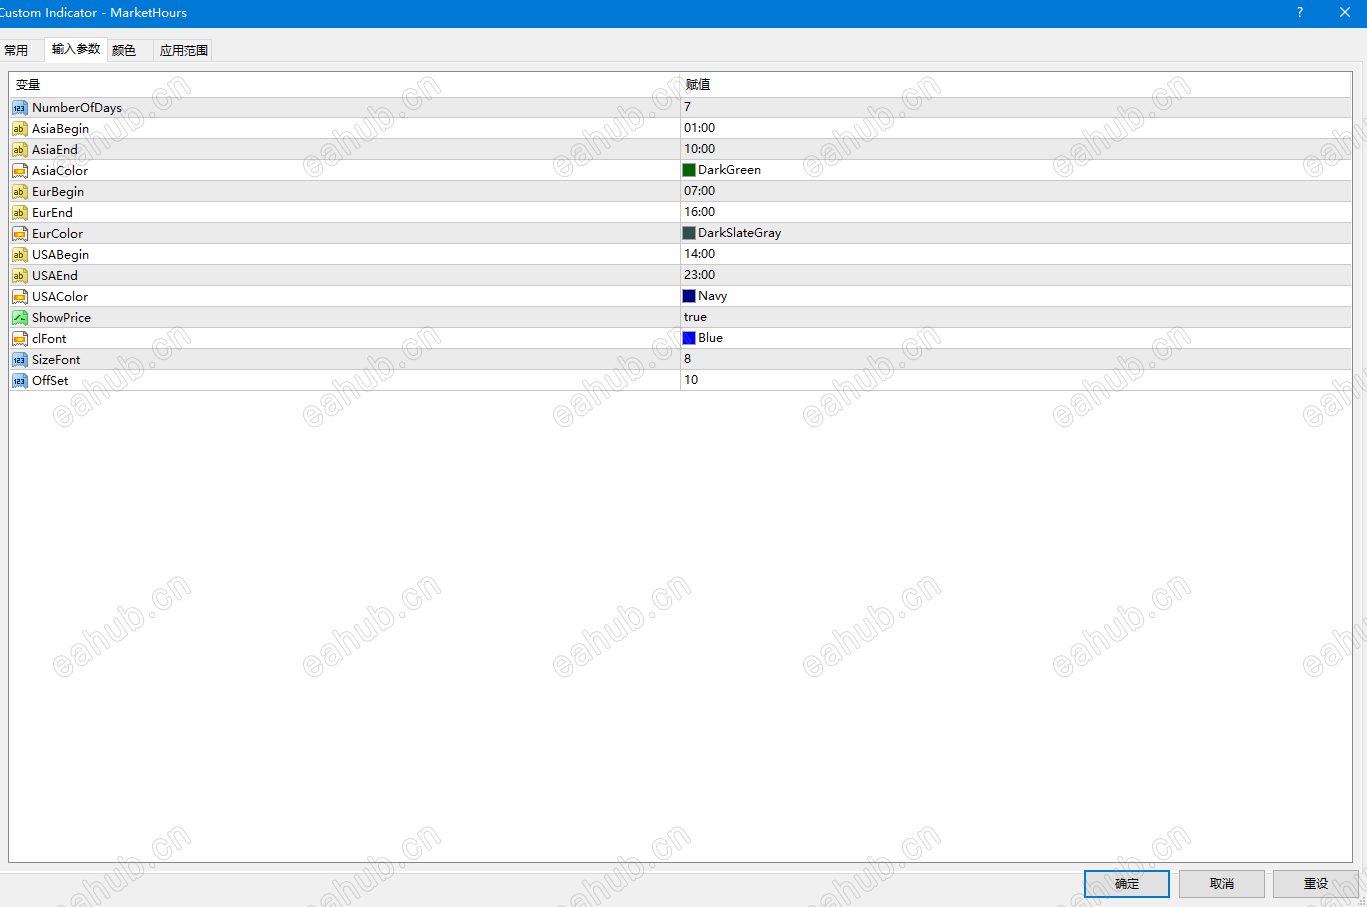Image resolution: width=1367 pixels, height=907 pixels.
Task: Click the help question mark in title bar
Action: click(1299, 12)
